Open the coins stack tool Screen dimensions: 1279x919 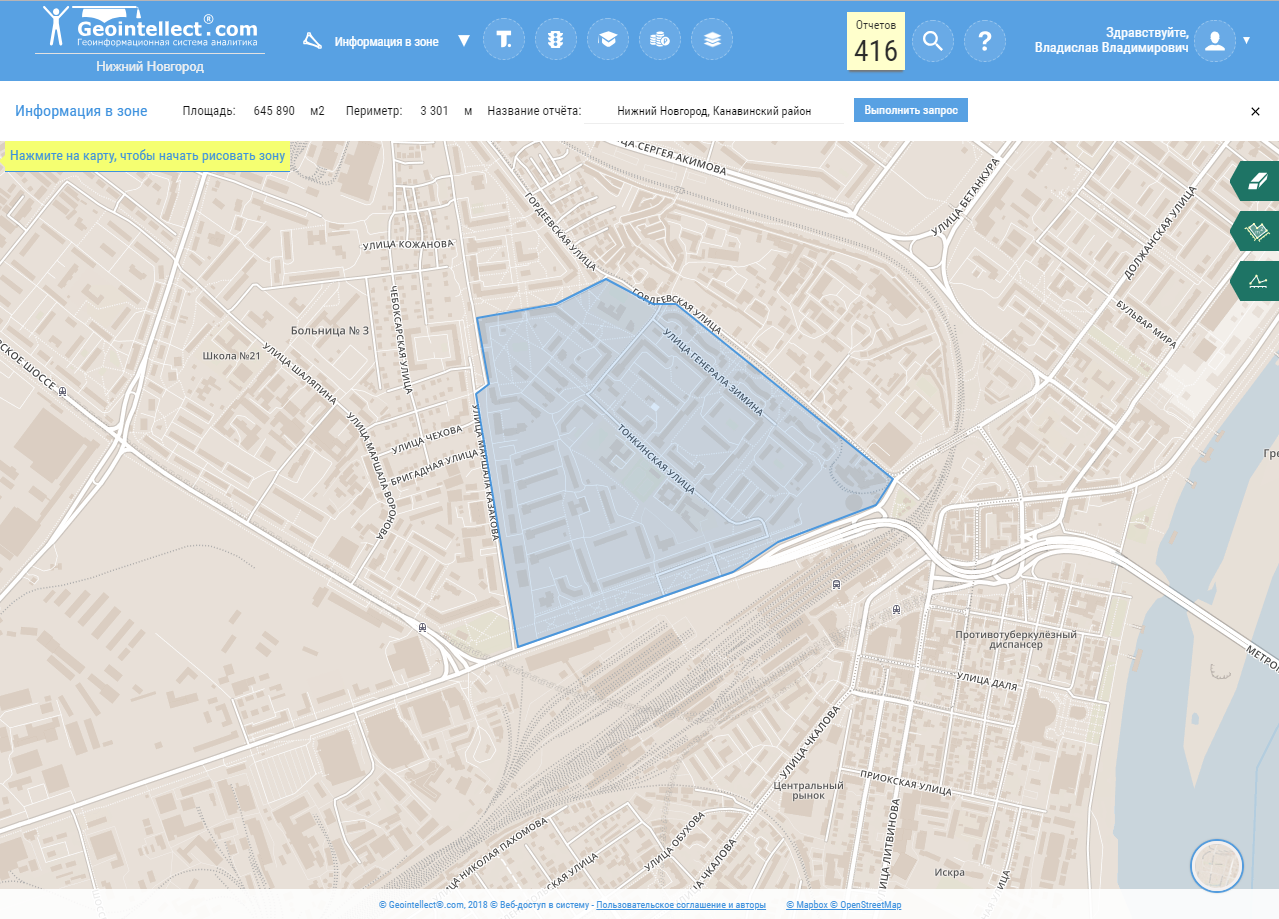click(660, 41)
